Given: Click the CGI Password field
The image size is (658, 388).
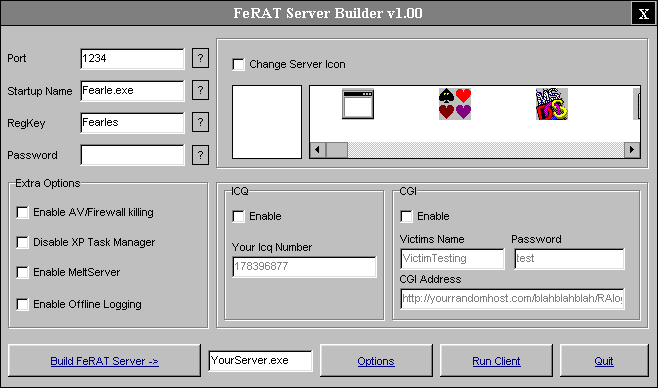Looking at the screenshot, I should coord(569,259).
